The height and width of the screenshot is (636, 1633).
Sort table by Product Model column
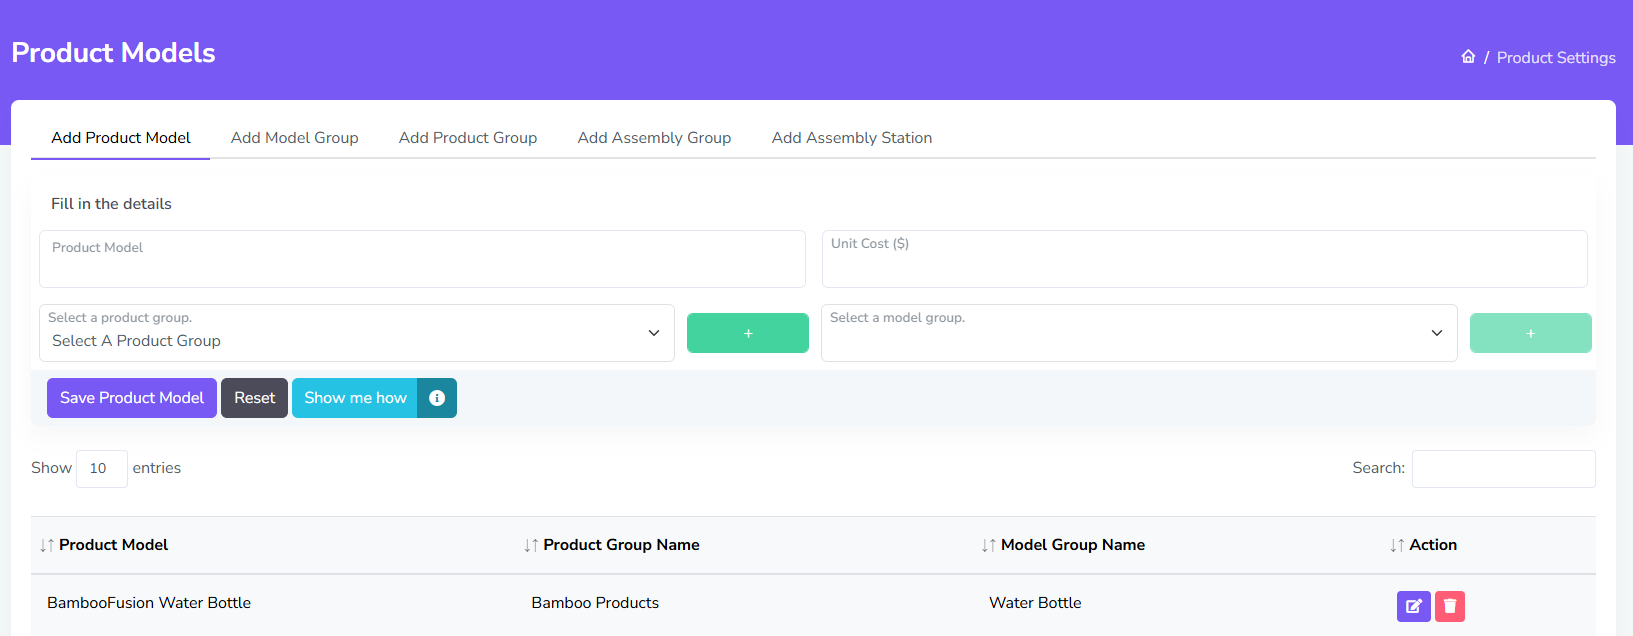pyautogui.click(x=113, y=545)
